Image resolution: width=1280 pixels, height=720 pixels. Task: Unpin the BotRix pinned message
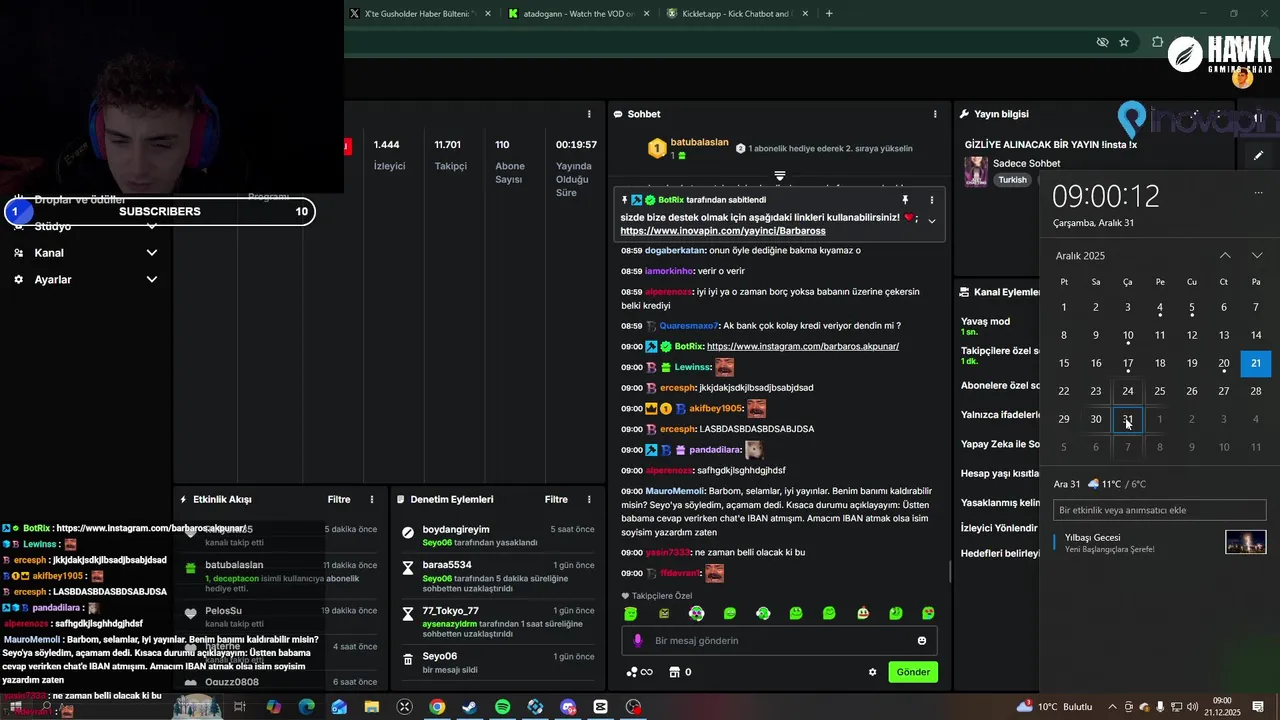click(x=905, y=200)
